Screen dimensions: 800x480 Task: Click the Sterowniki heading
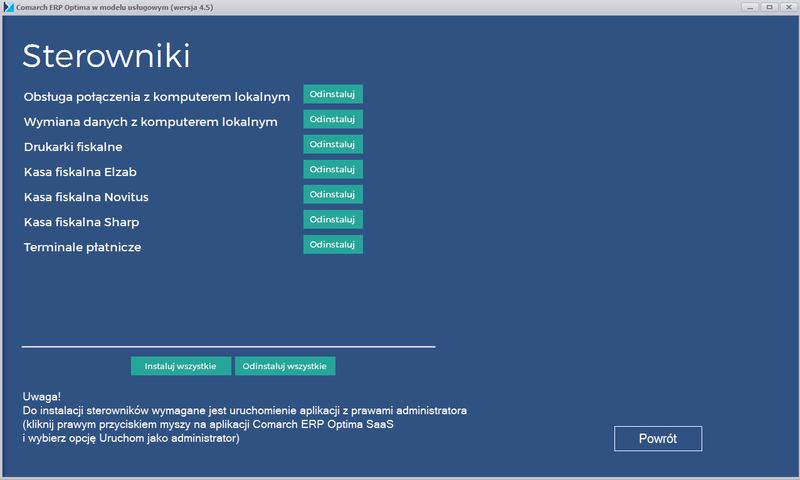[106, 56]
